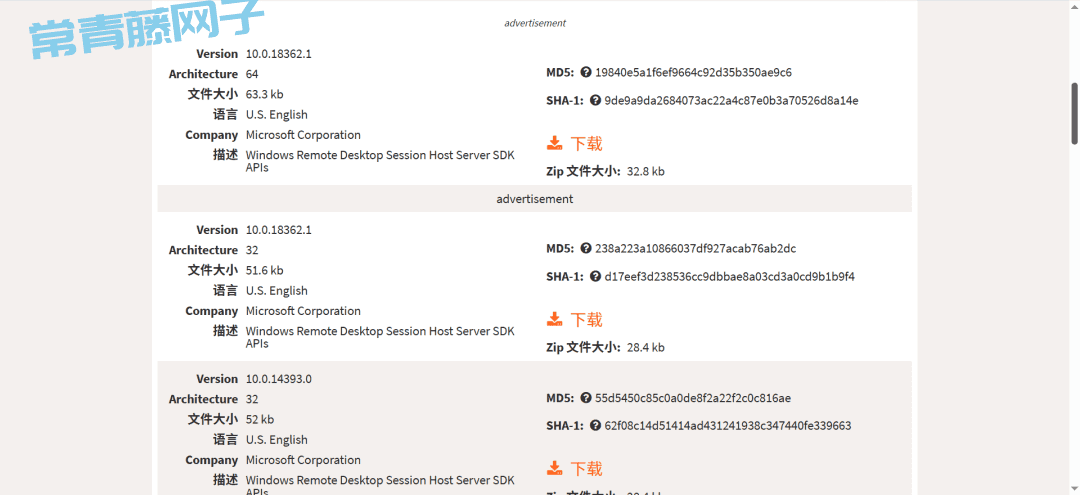Click the orange download icon for version 10.0.14393.0
This screenshot has height=495, width=1080.
pos(554,468)
